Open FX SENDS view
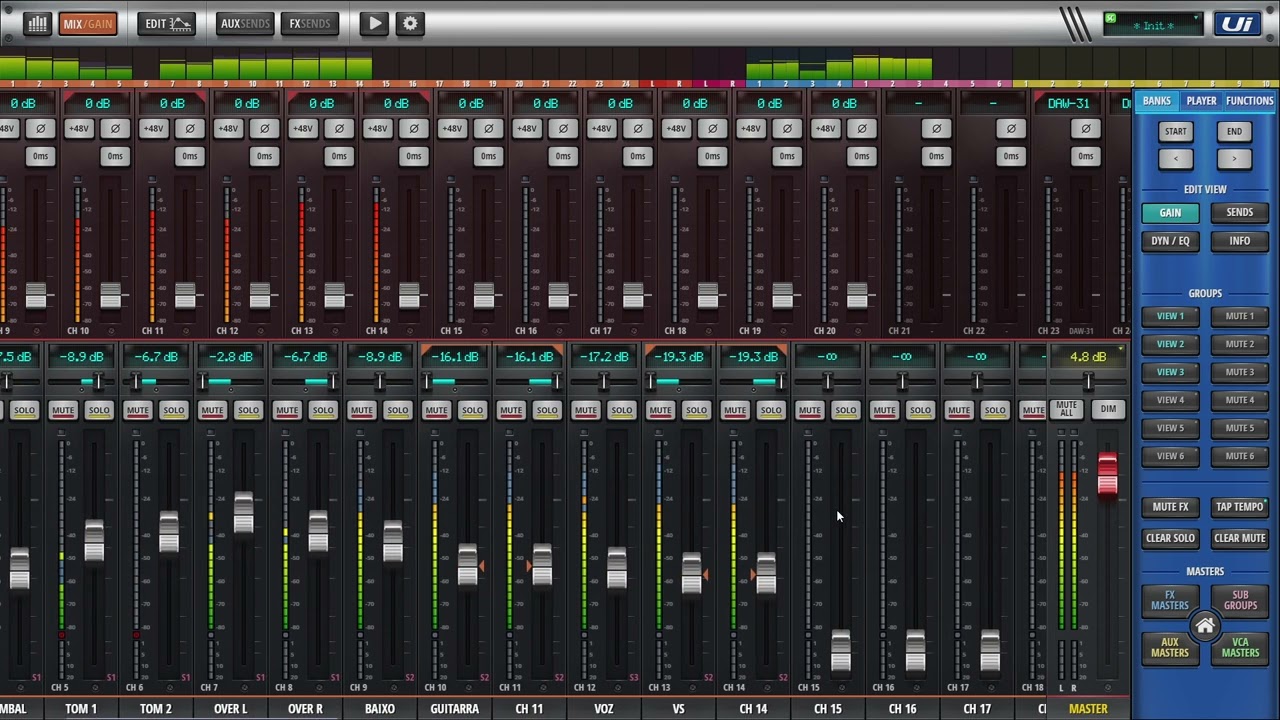This screenshot has width=1280, height=720. click(309, 23)
